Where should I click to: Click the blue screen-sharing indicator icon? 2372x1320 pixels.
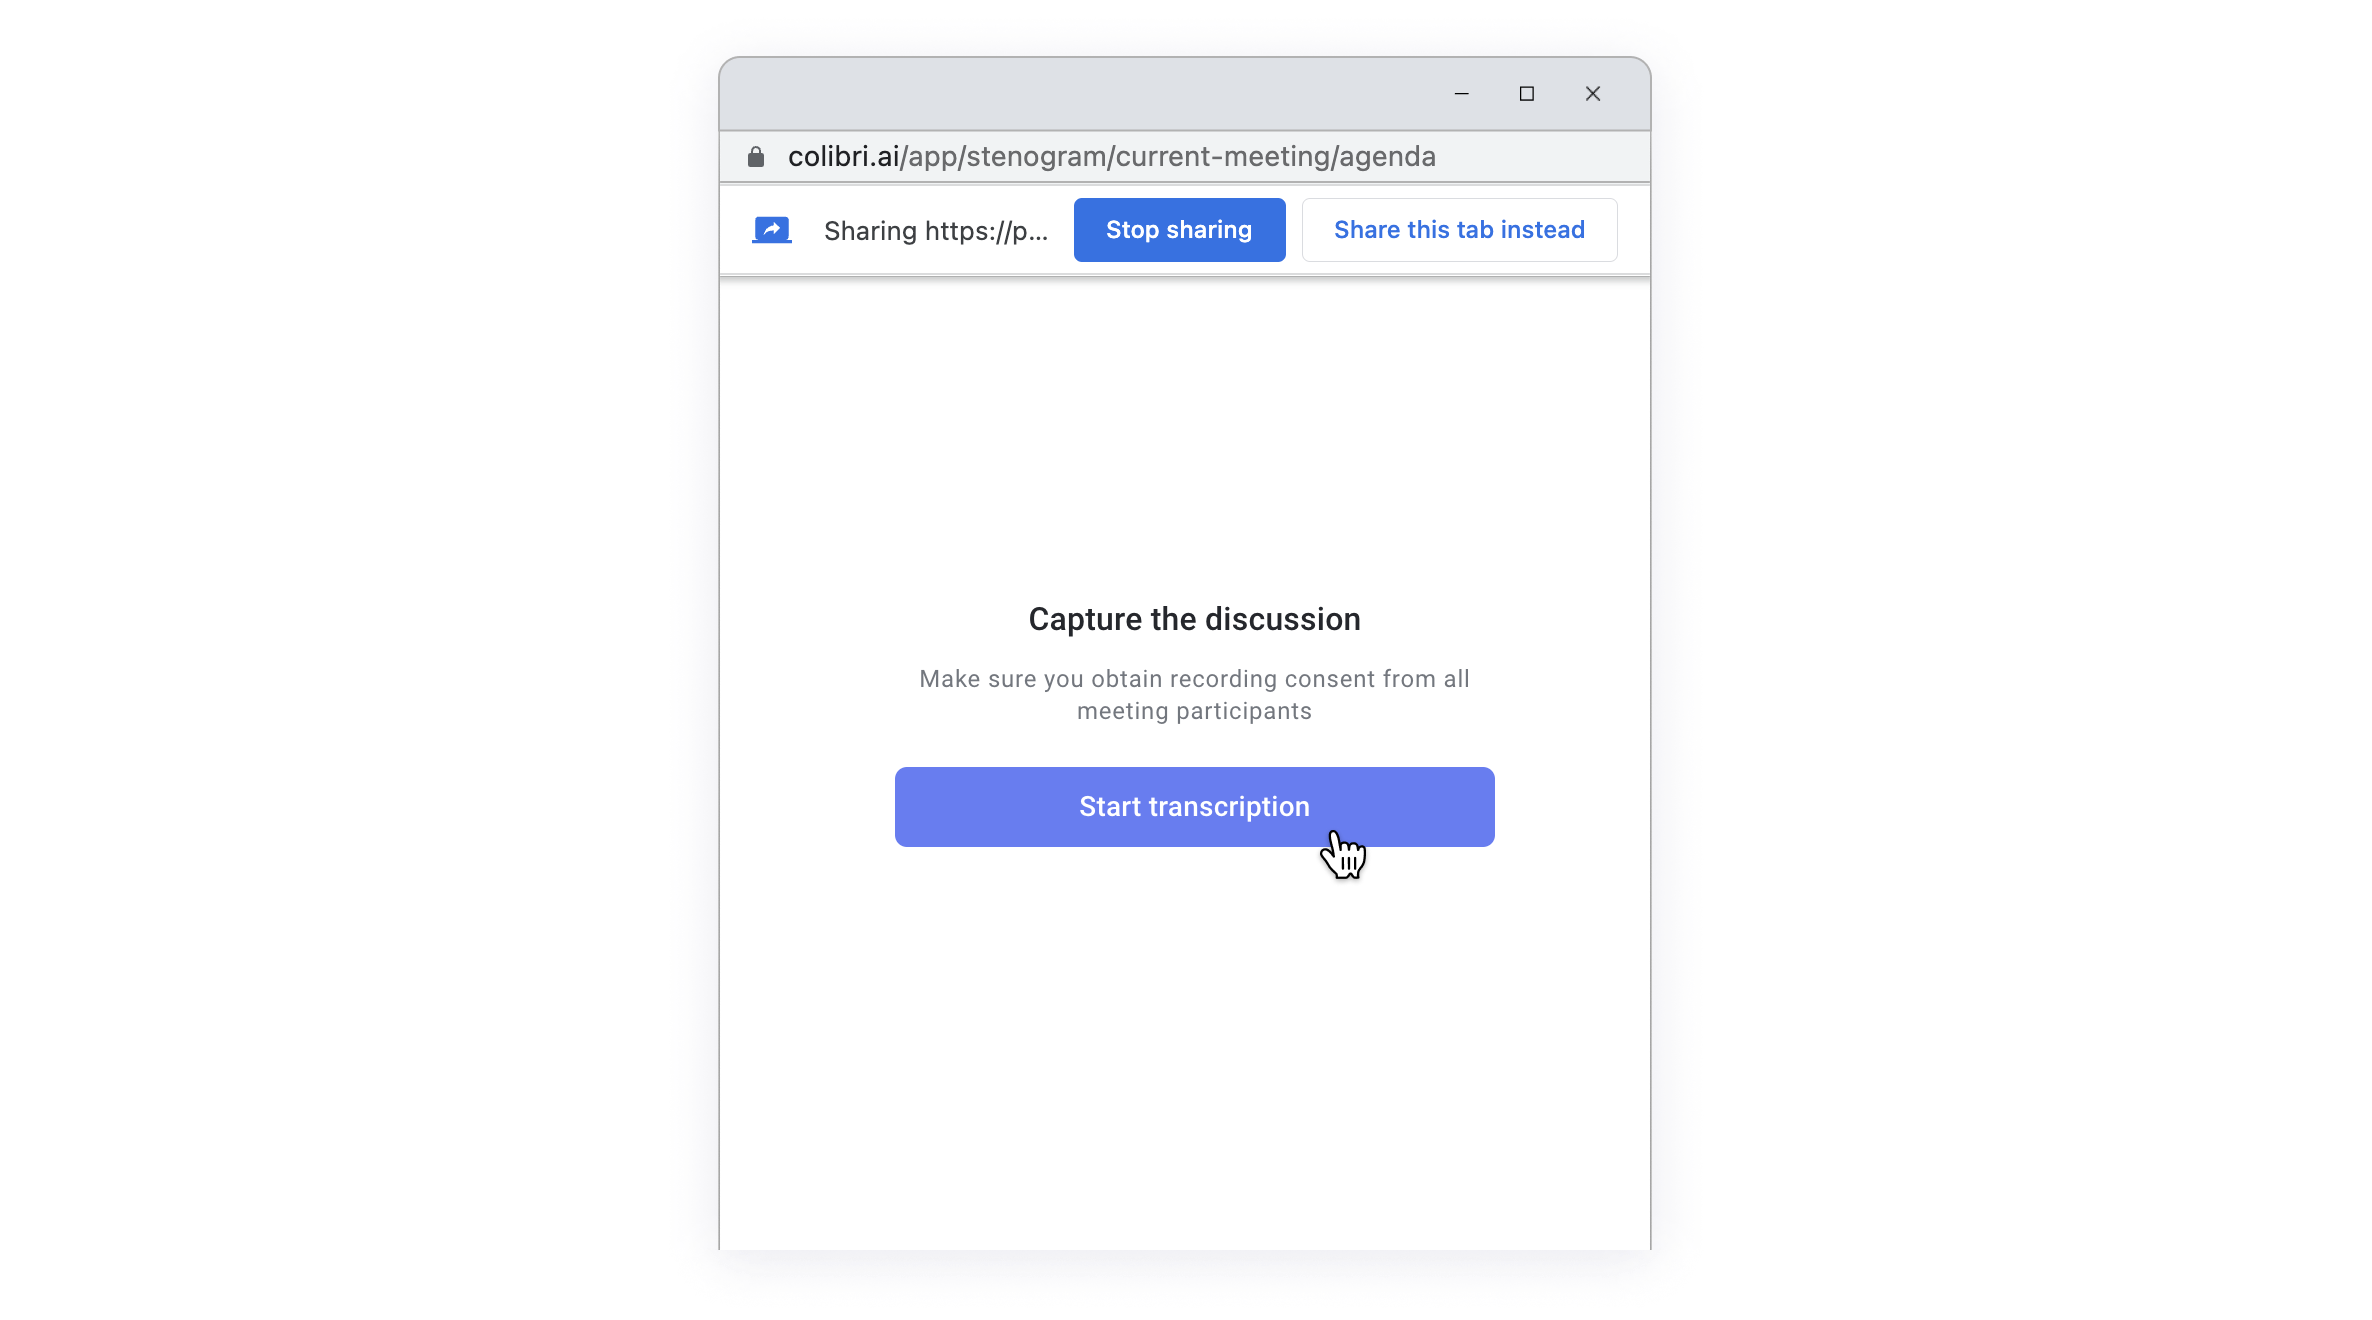click(x=771, y=230)
